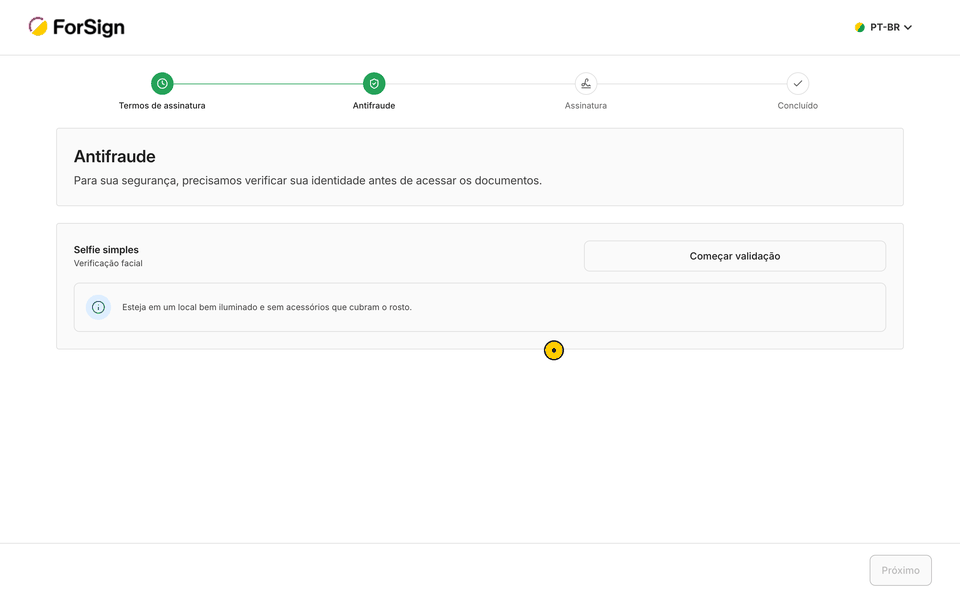This screenshot has height=597, width=960.
Task: Select the Concluído checkmark step icon
Action: pyautogui.click(x=798, y=83)
